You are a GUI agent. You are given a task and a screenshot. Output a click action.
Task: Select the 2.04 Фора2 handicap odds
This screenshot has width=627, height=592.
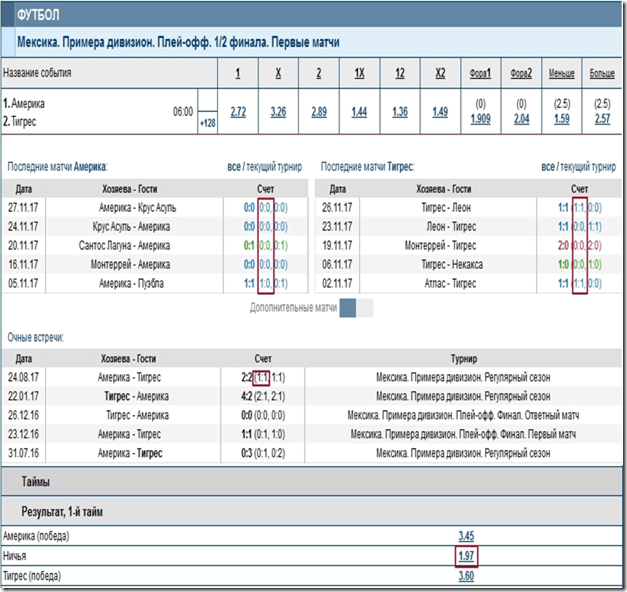521,119
